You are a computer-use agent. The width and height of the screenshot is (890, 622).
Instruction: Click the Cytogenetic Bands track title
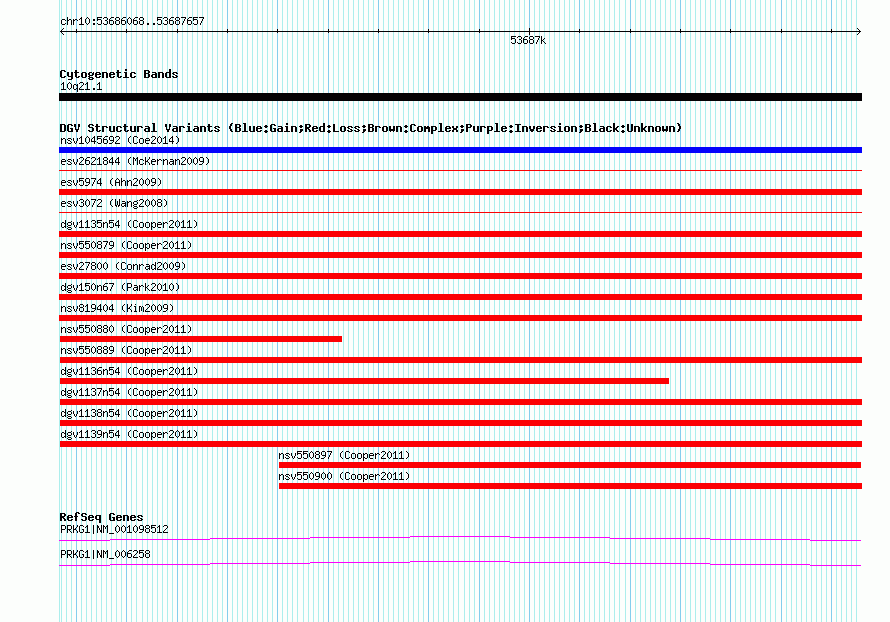pos(119,74)
